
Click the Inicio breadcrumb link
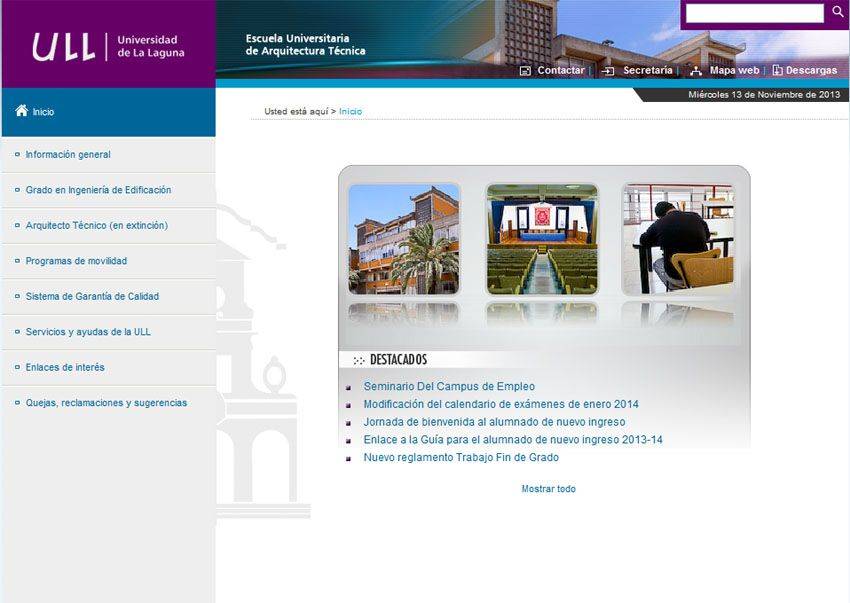tap(350, 112)
